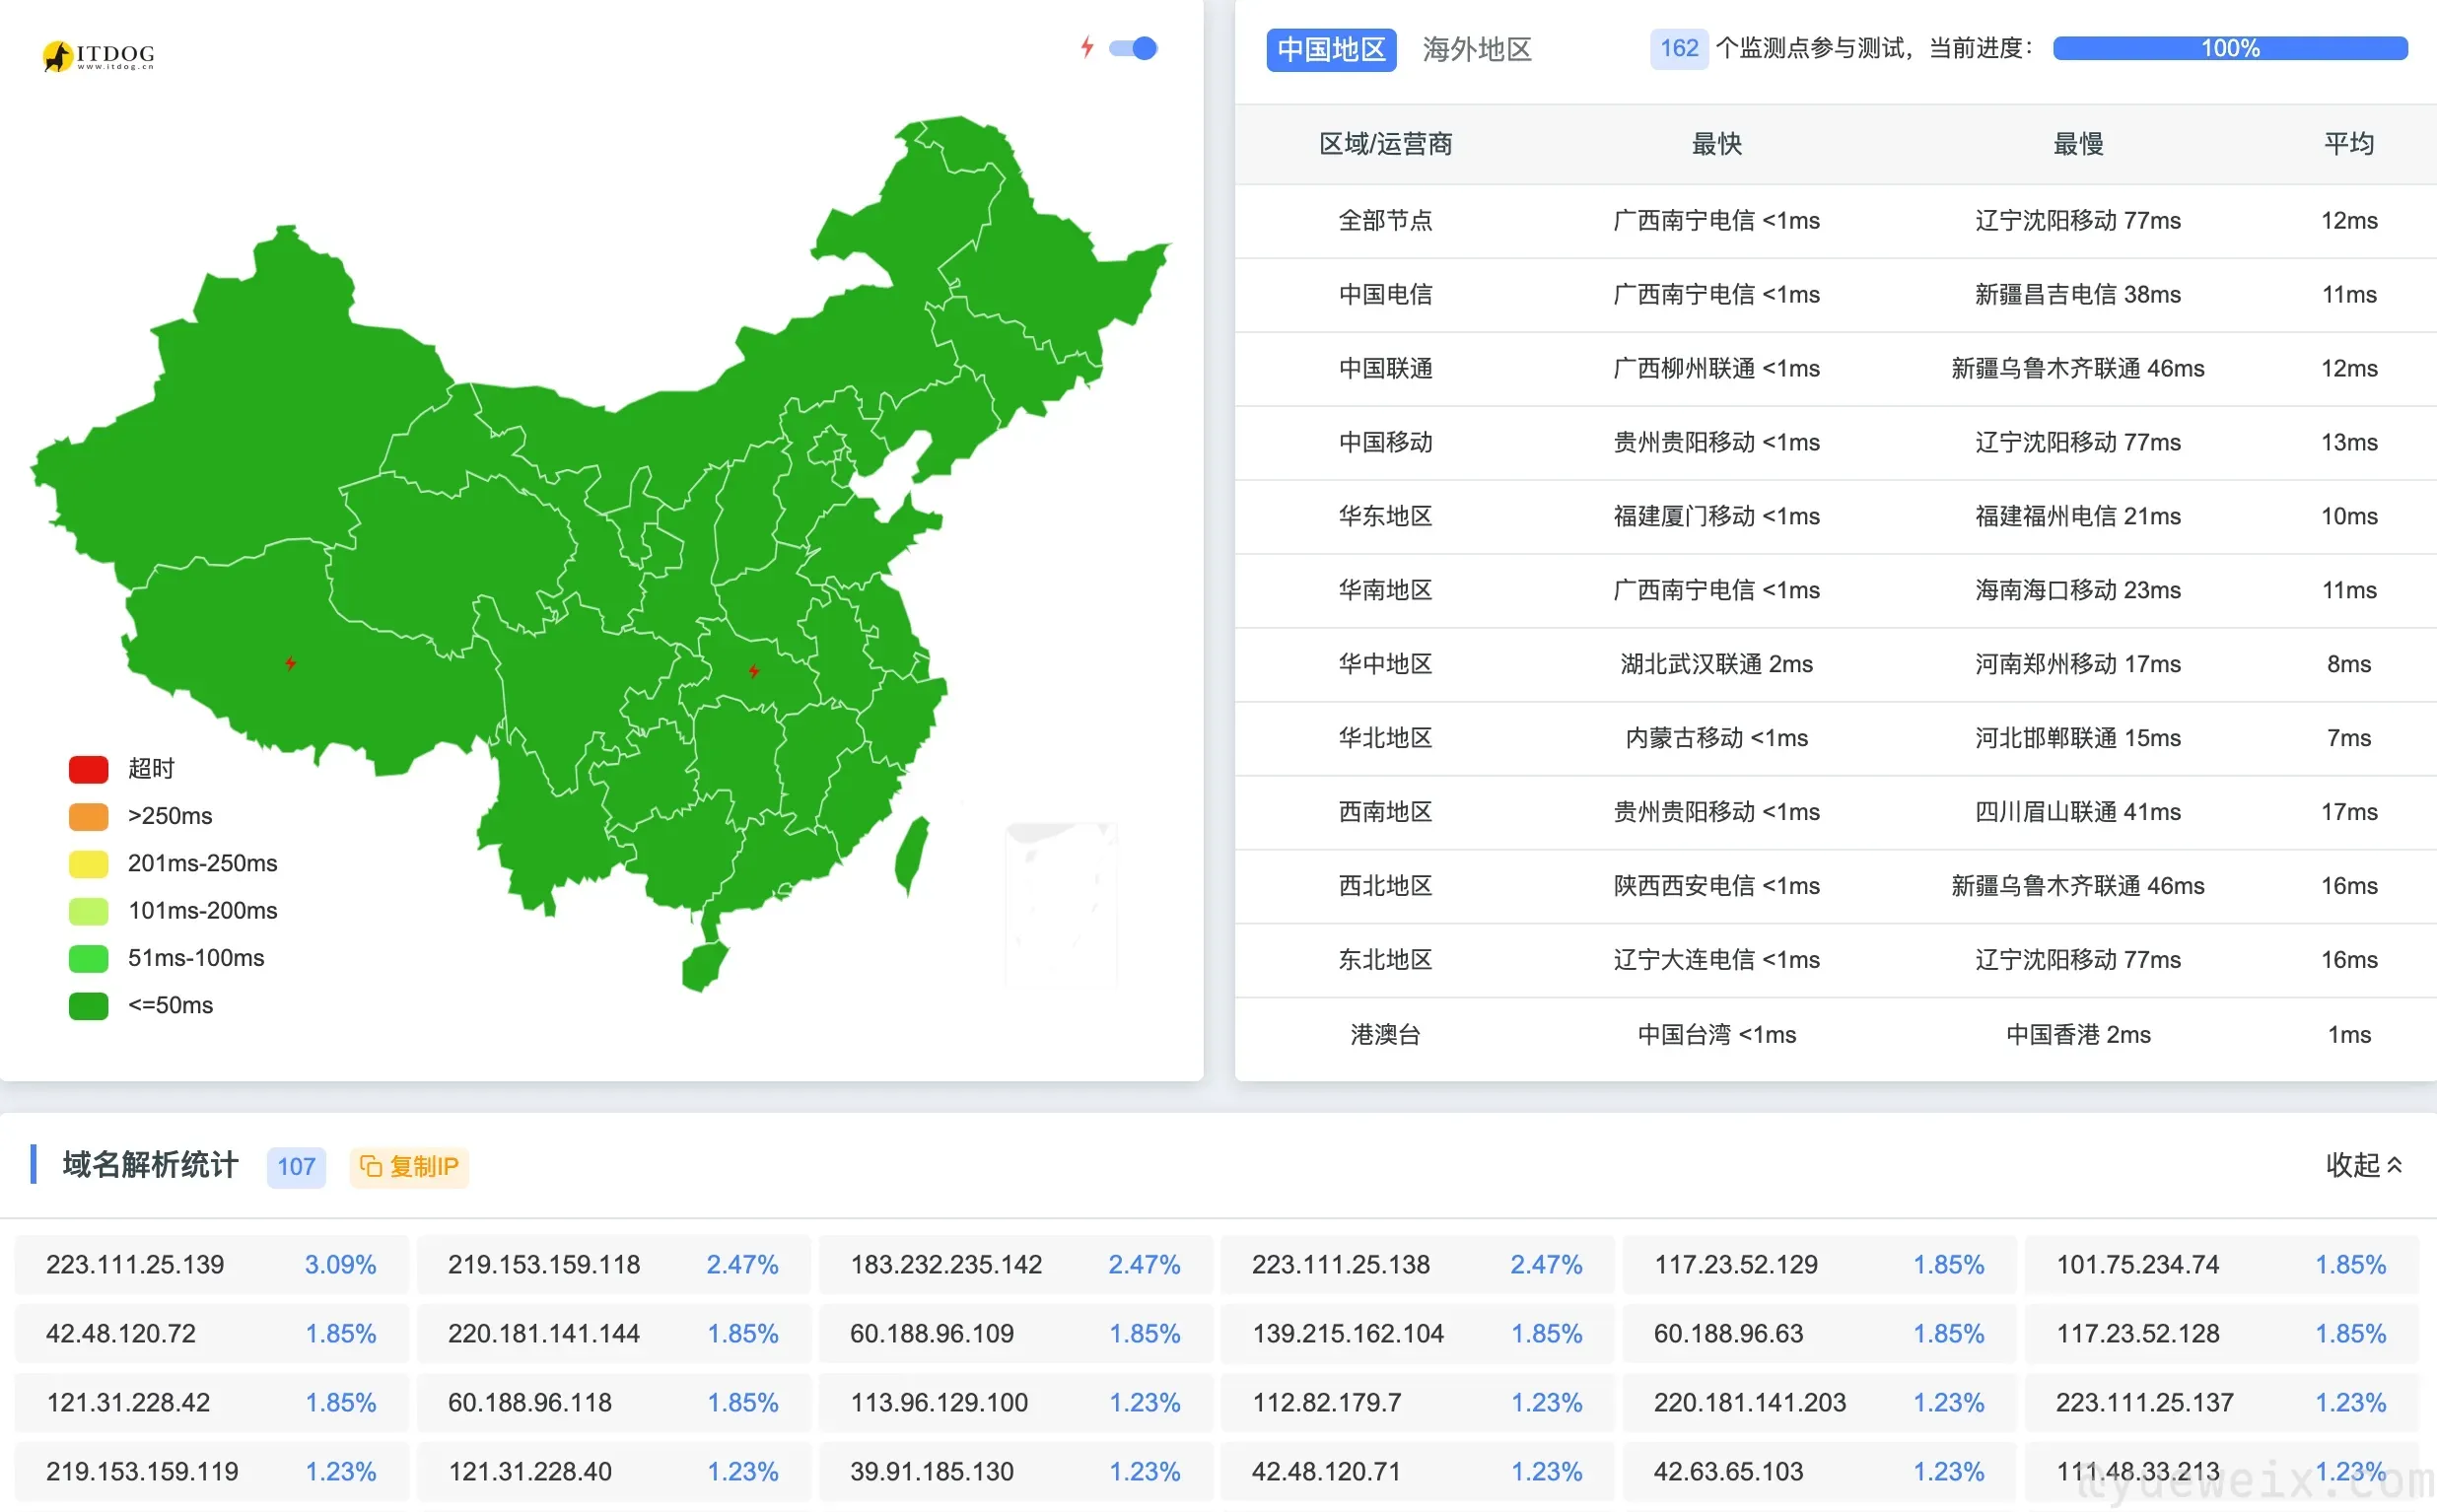Turn off the toggle switch above the map

click(1134, 48)
